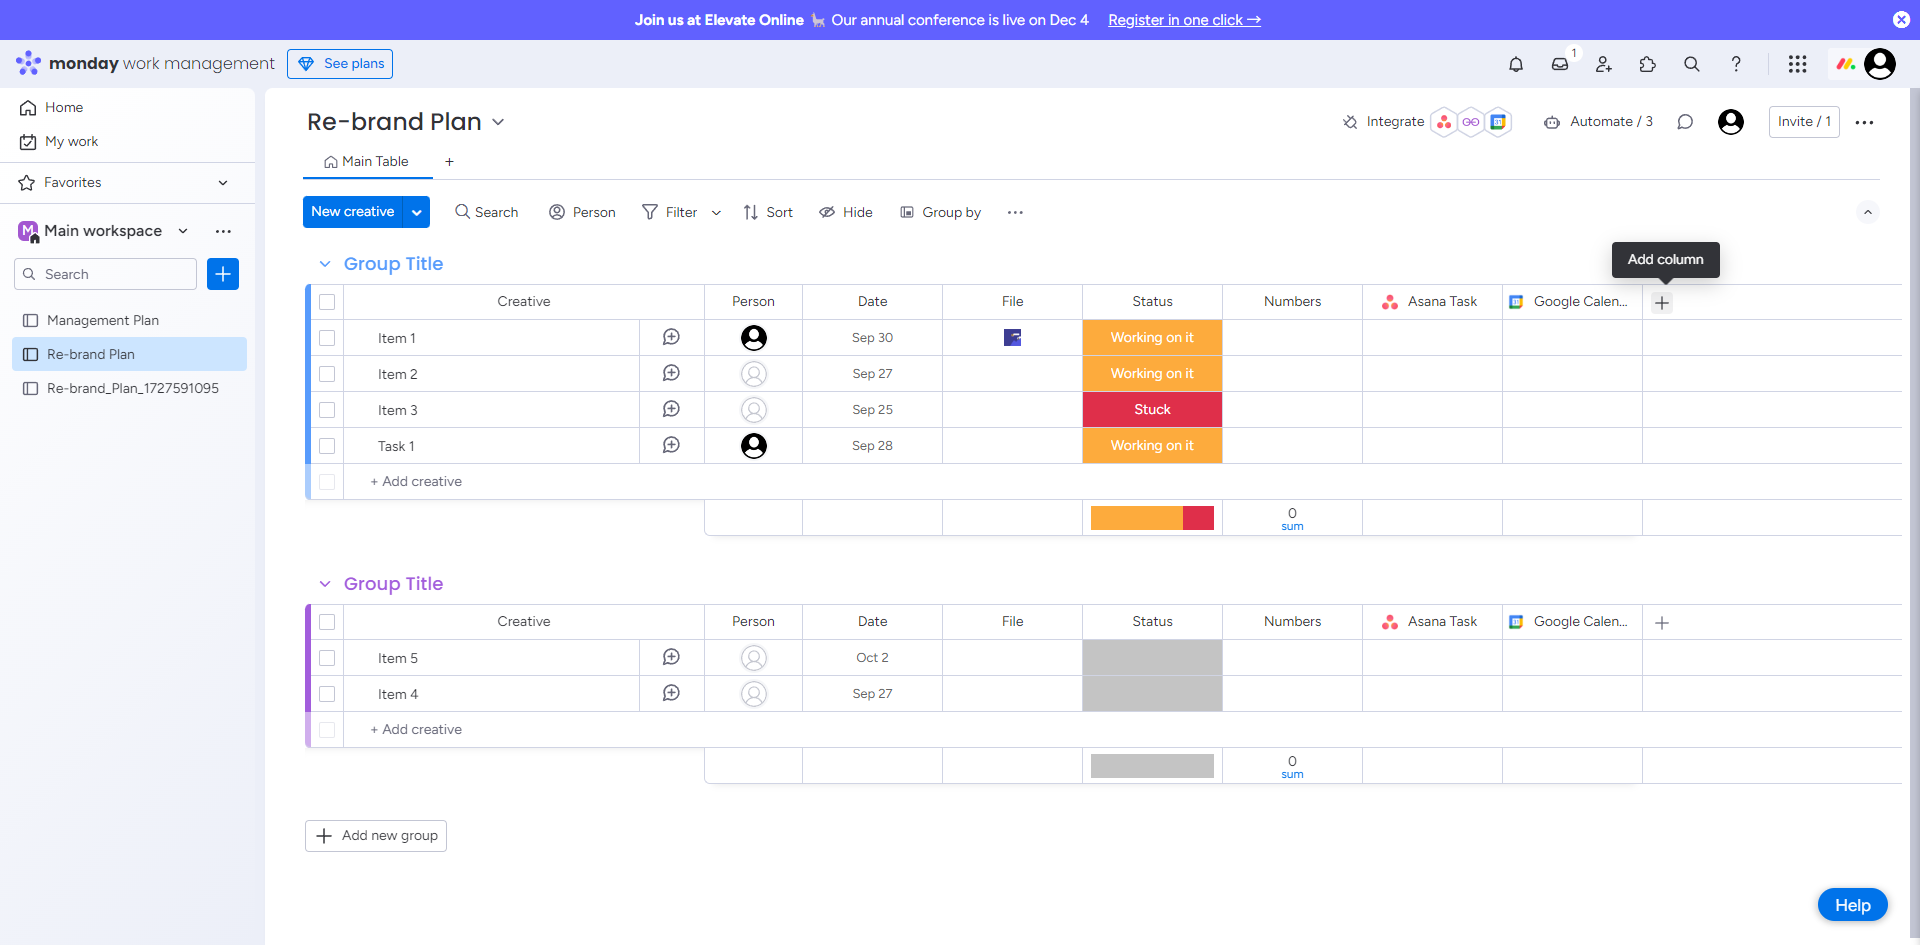Screen dimensions: 1920x945
Task: Check the checkbox next to Item 3
Action: (x=327, y=410)
